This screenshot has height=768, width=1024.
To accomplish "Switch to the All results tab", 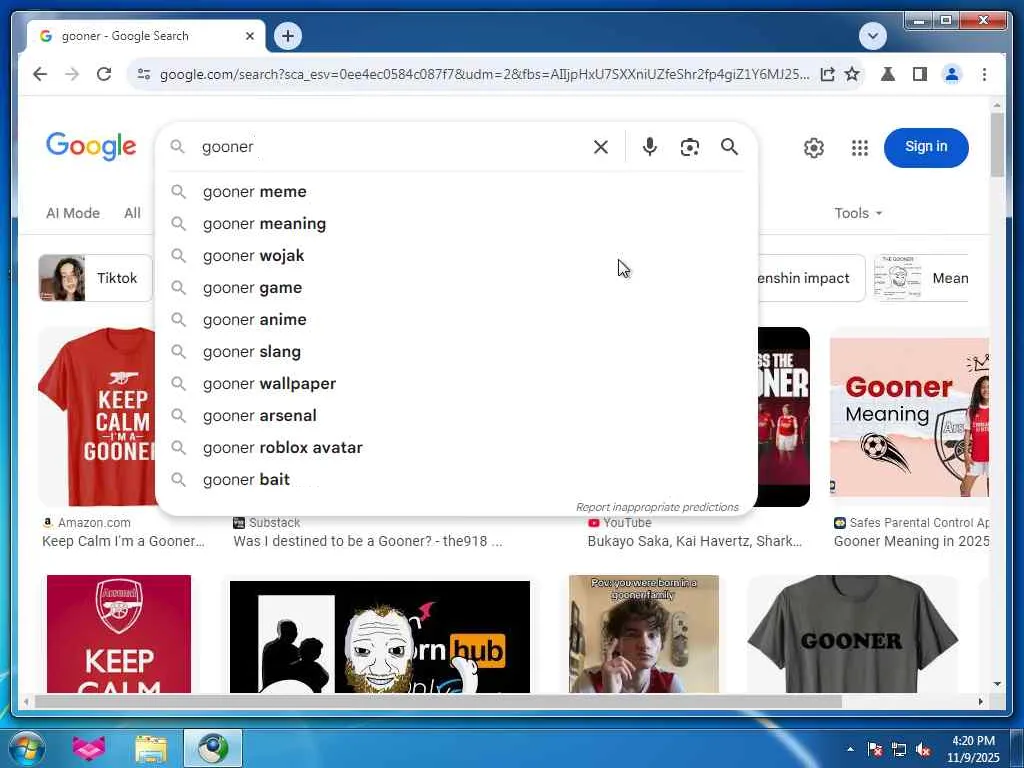I will point(133,213).
